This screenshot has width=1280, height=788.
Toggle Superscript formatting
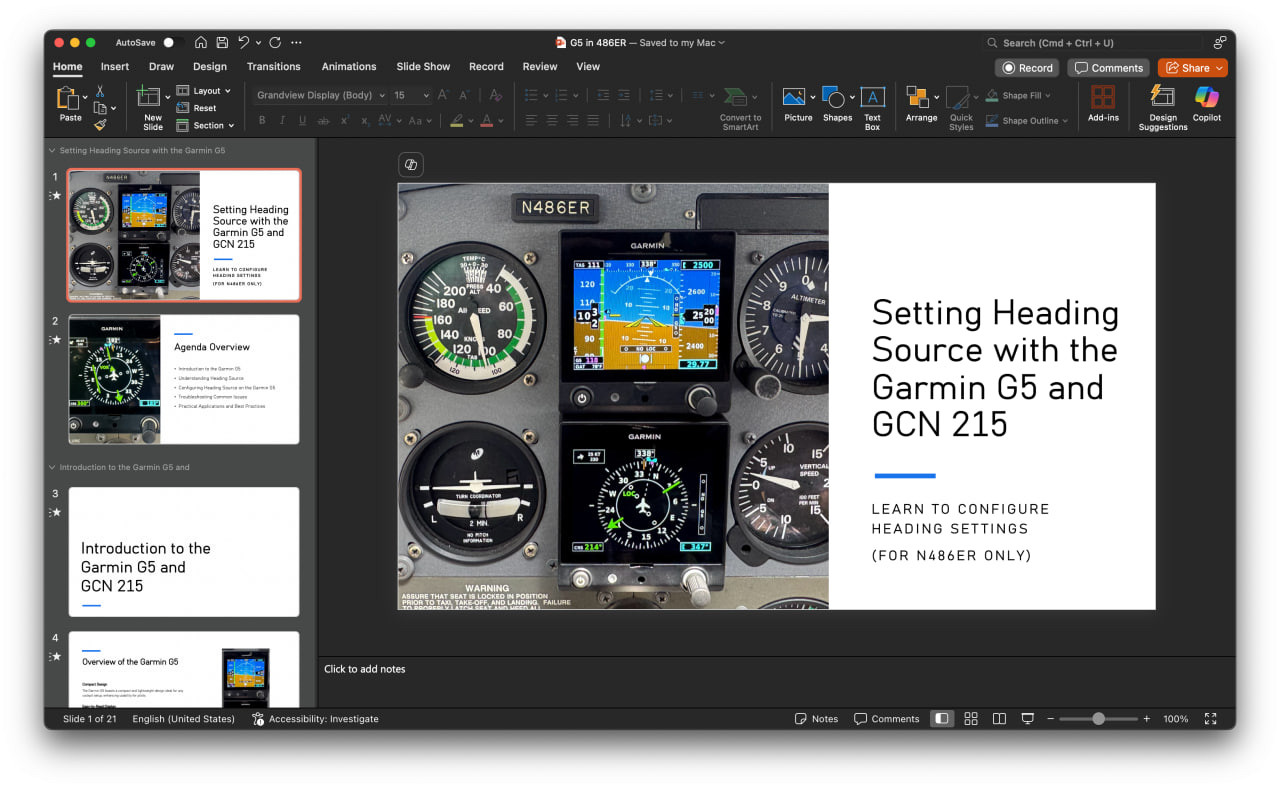click(x=345, y=120)
